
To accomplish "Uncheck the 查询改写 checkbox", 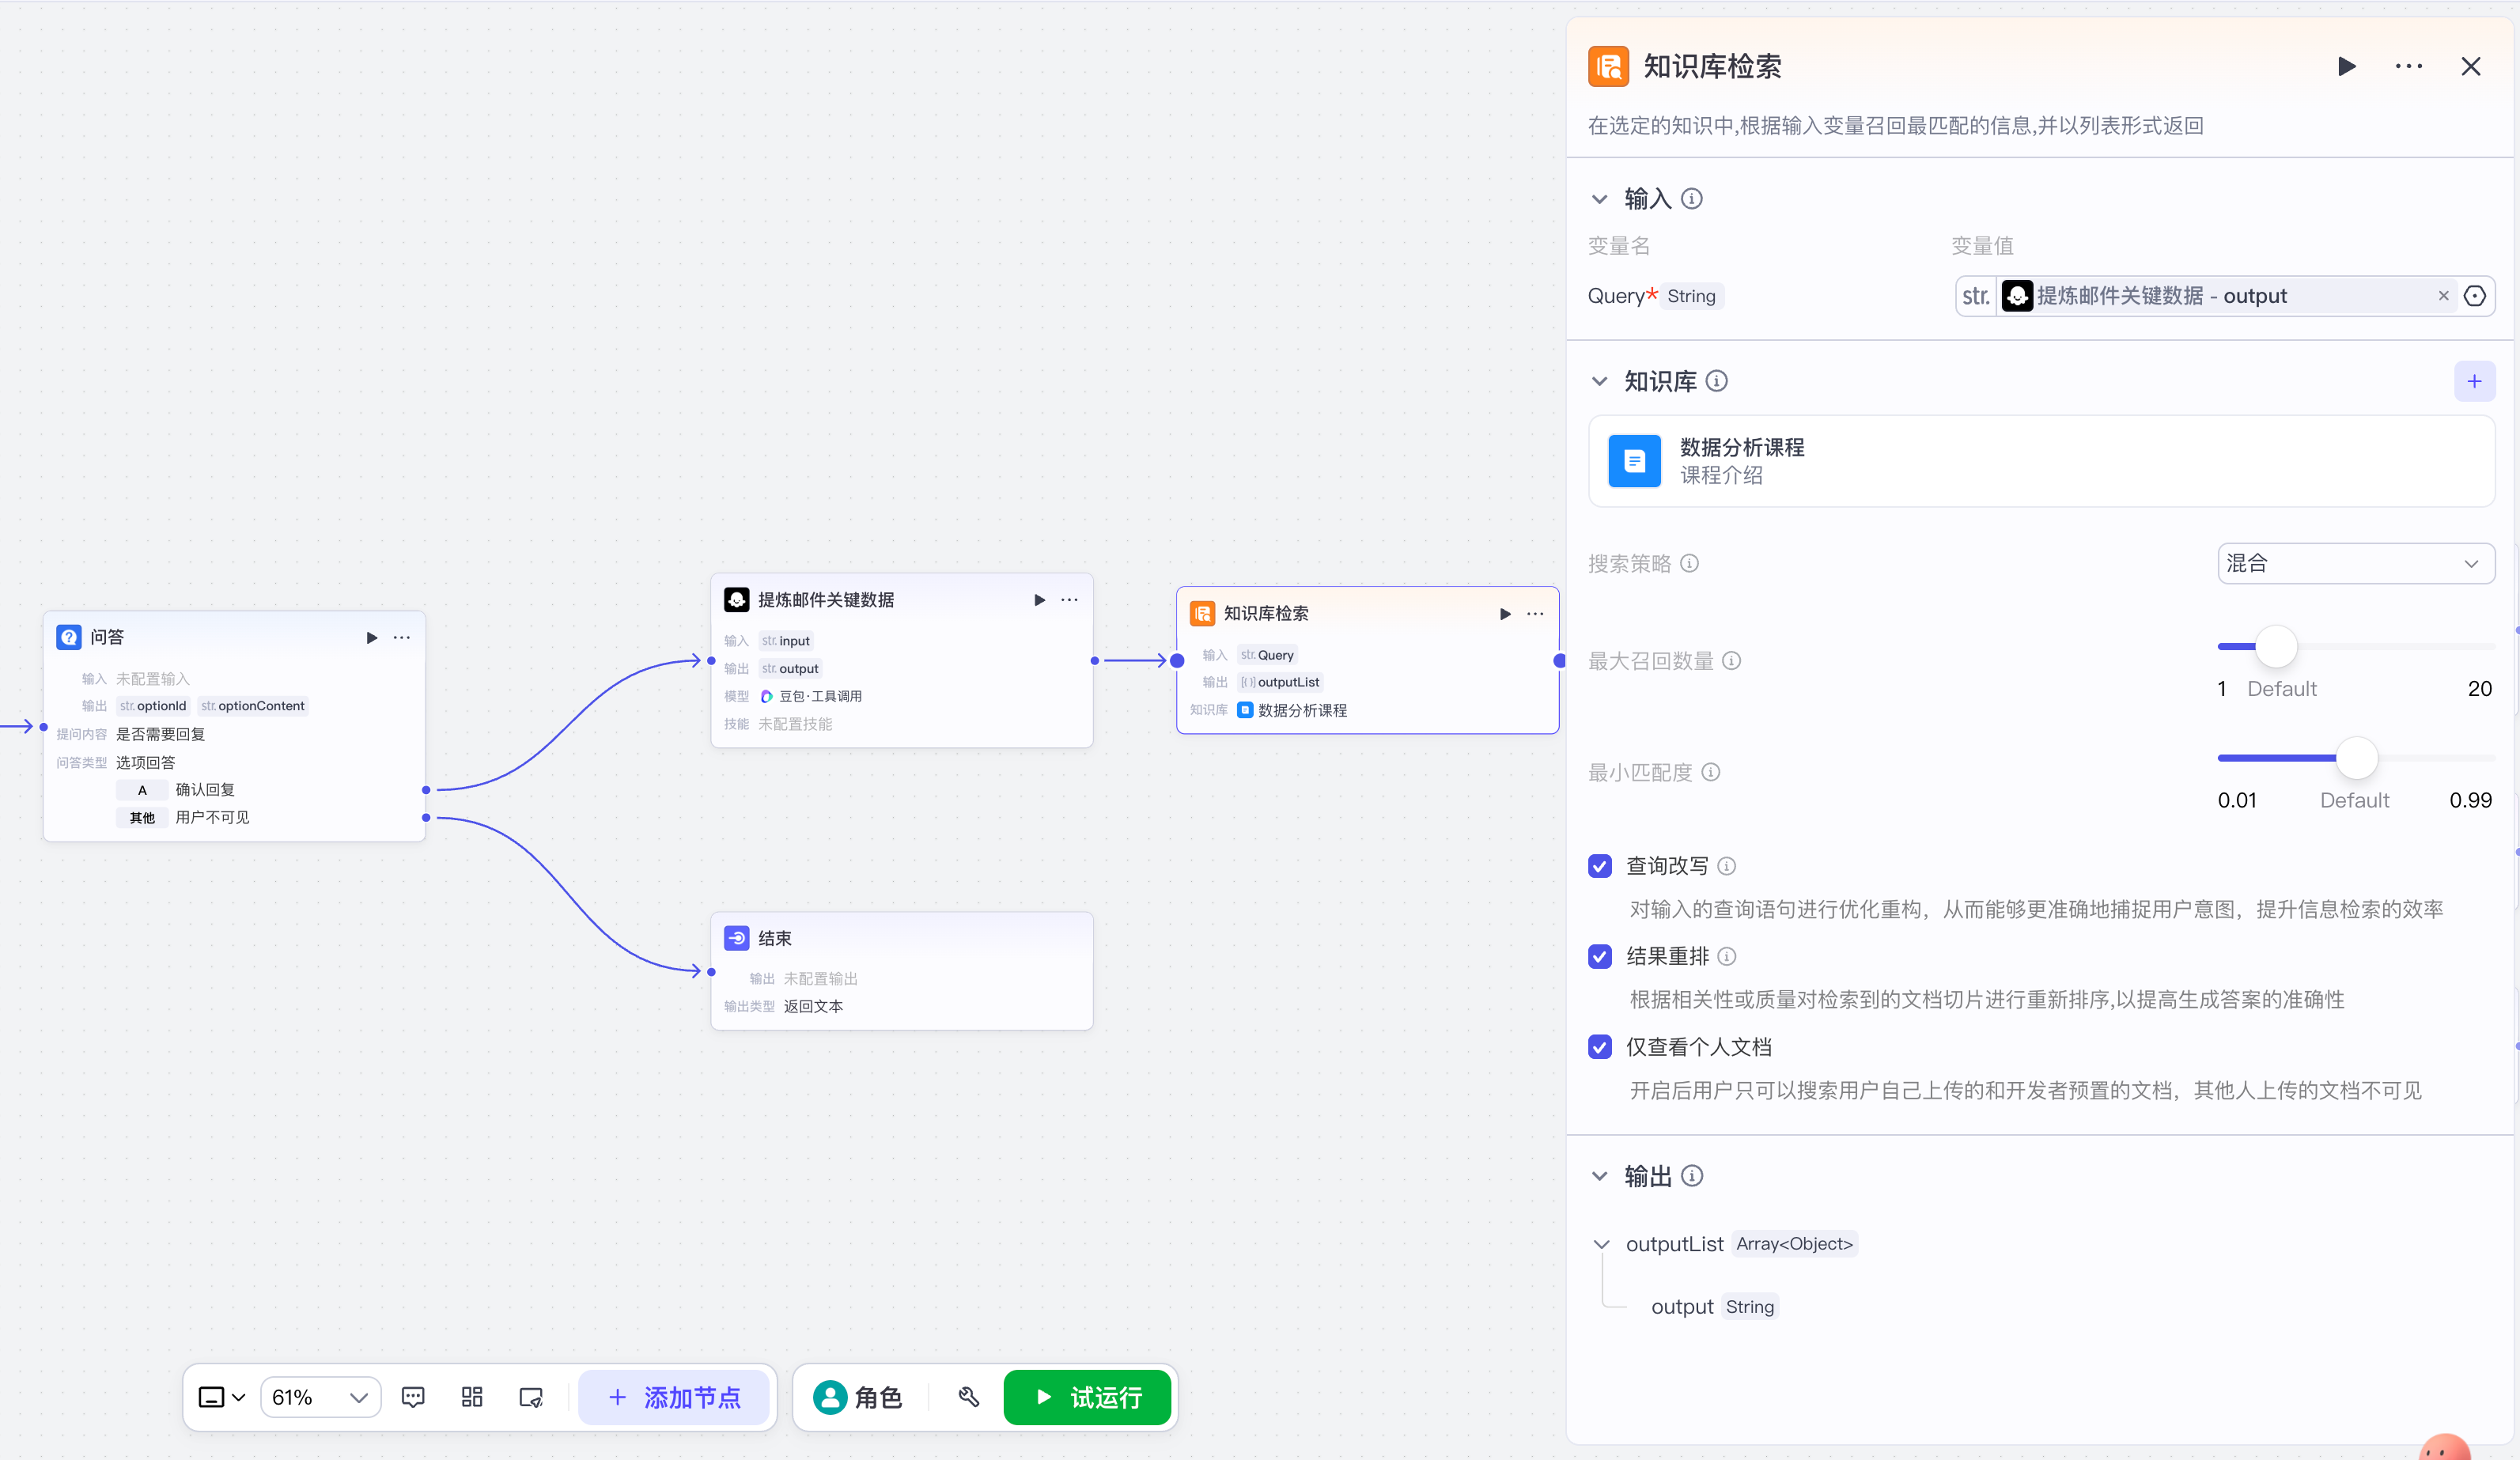I will point(1600,866).
